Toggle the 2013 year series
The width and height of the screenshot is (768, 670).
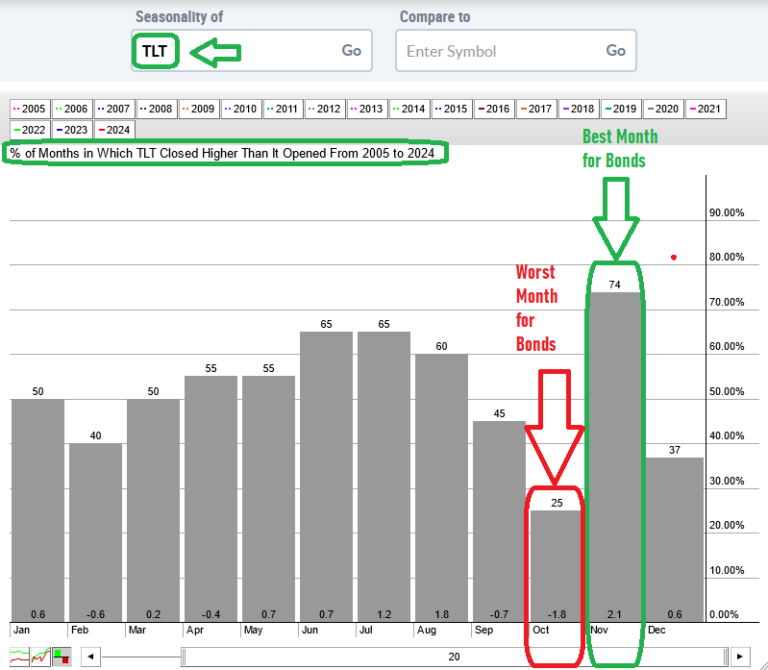367,109
